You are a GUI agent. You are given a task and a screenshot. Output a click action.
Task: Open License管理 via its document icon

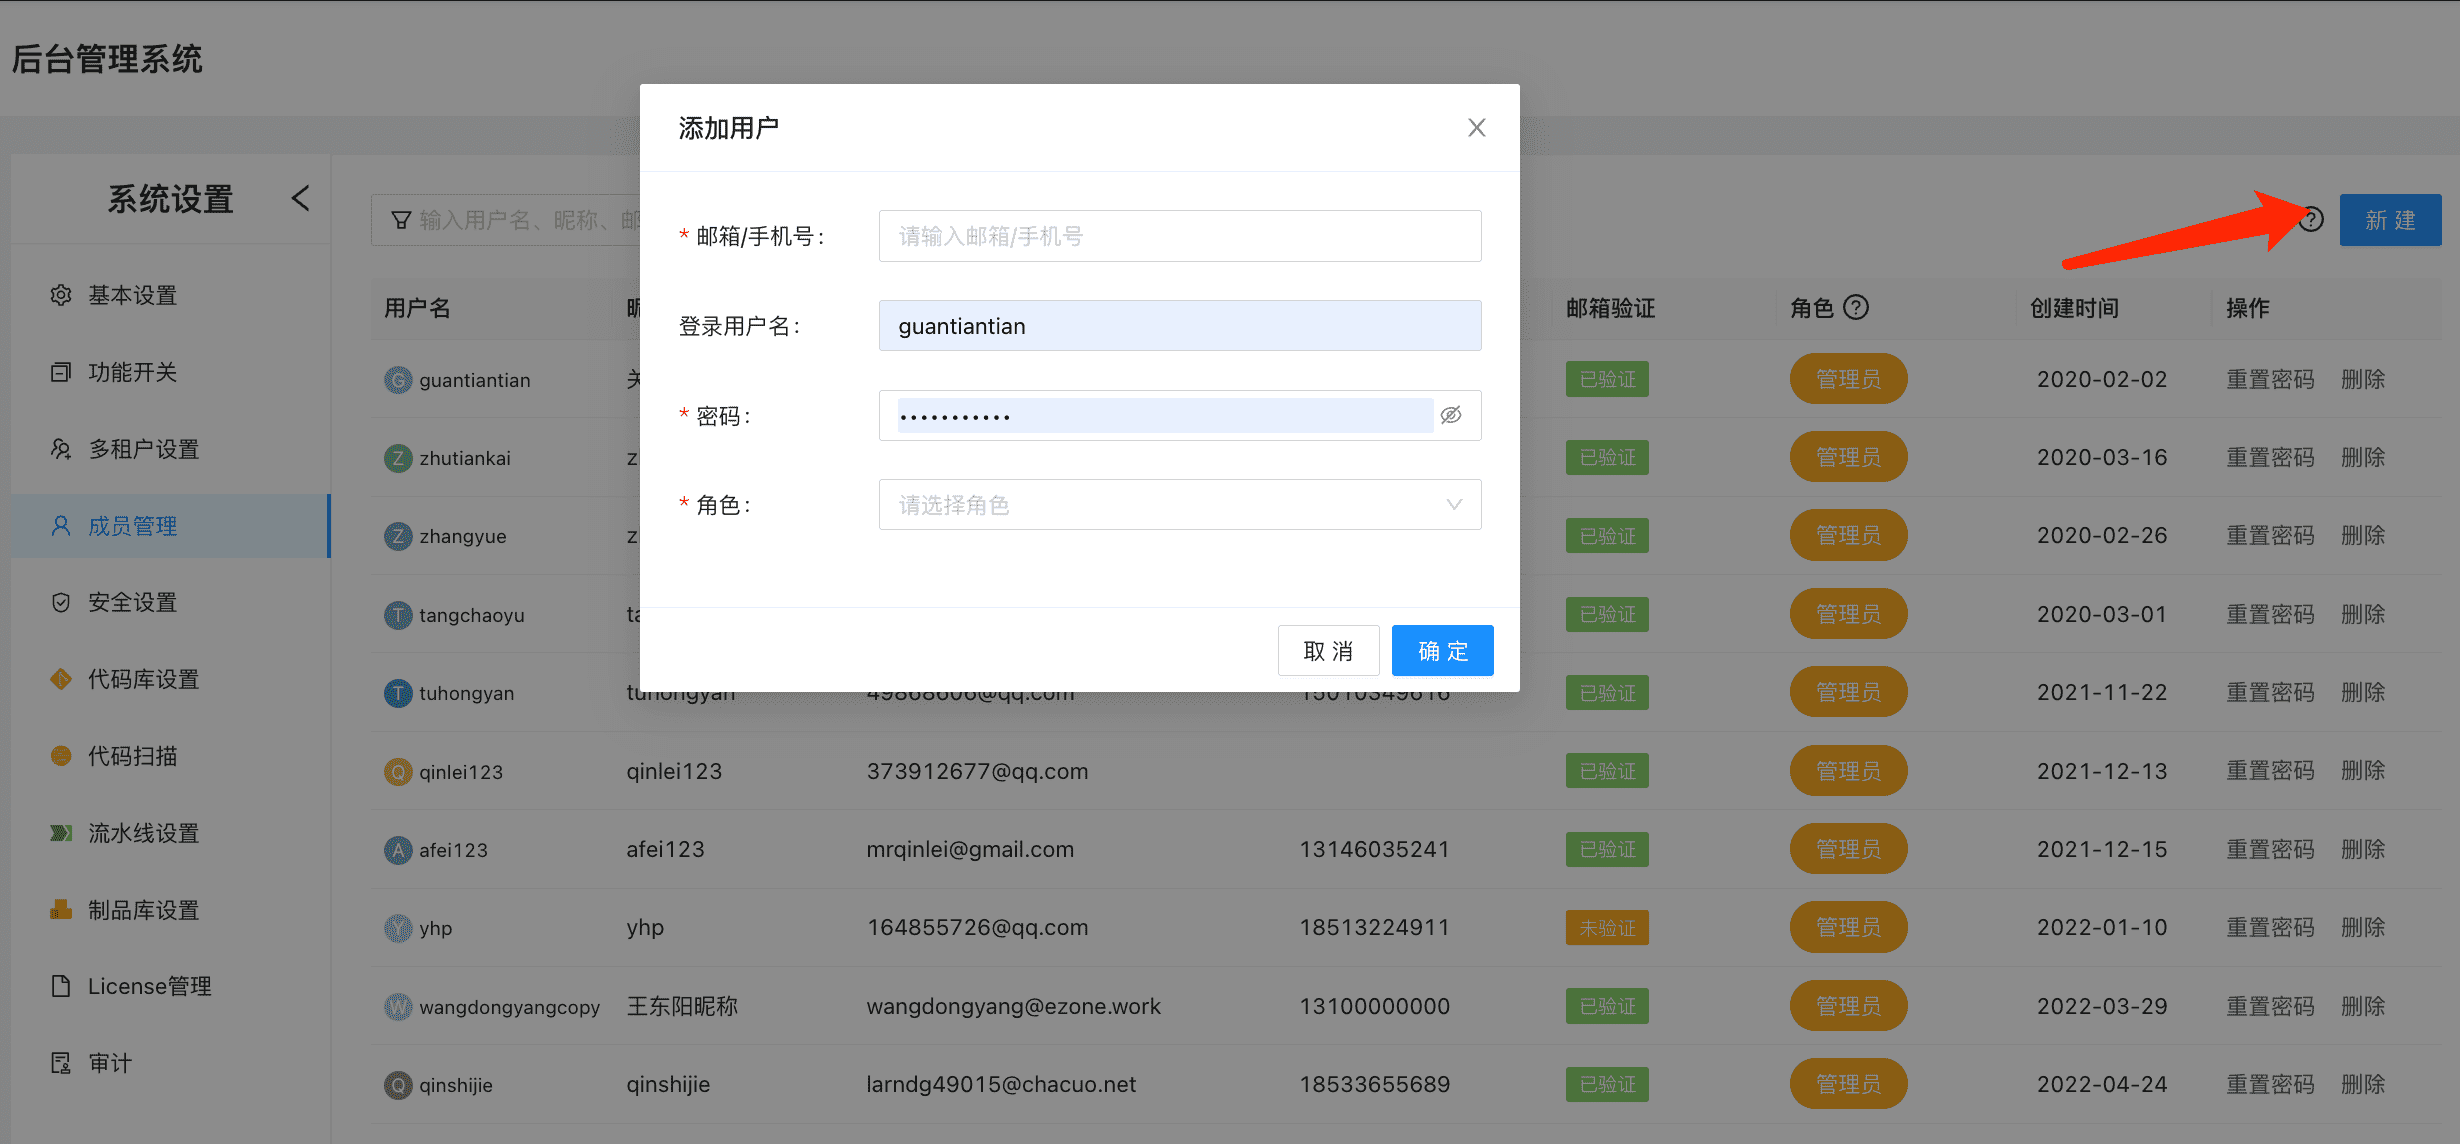59,985
